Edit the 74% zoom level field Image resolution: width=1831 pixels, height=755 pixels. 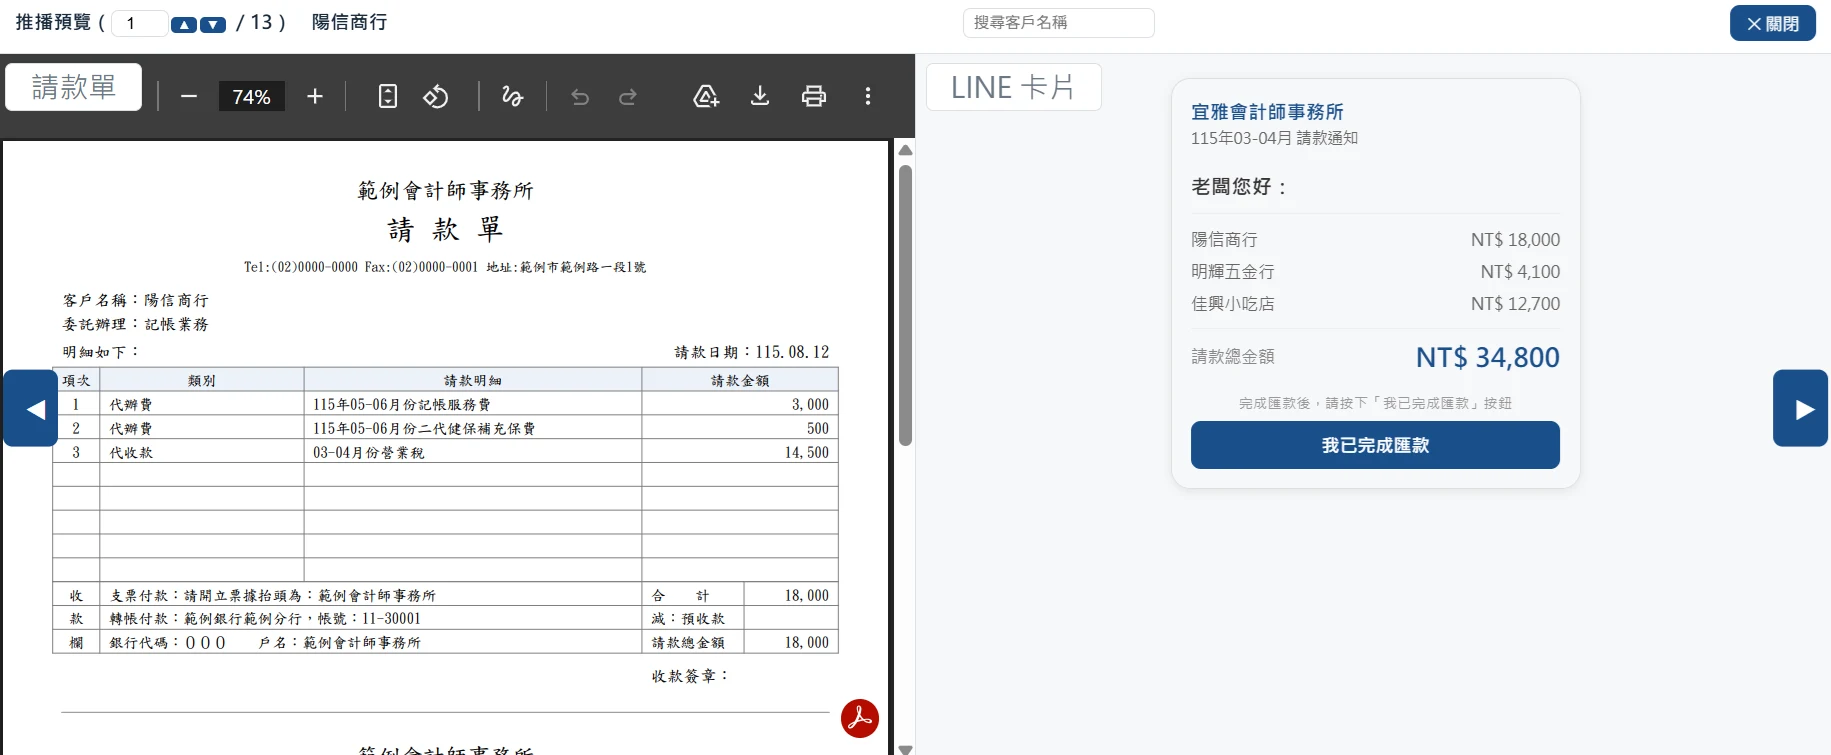(x=252, y=96)
